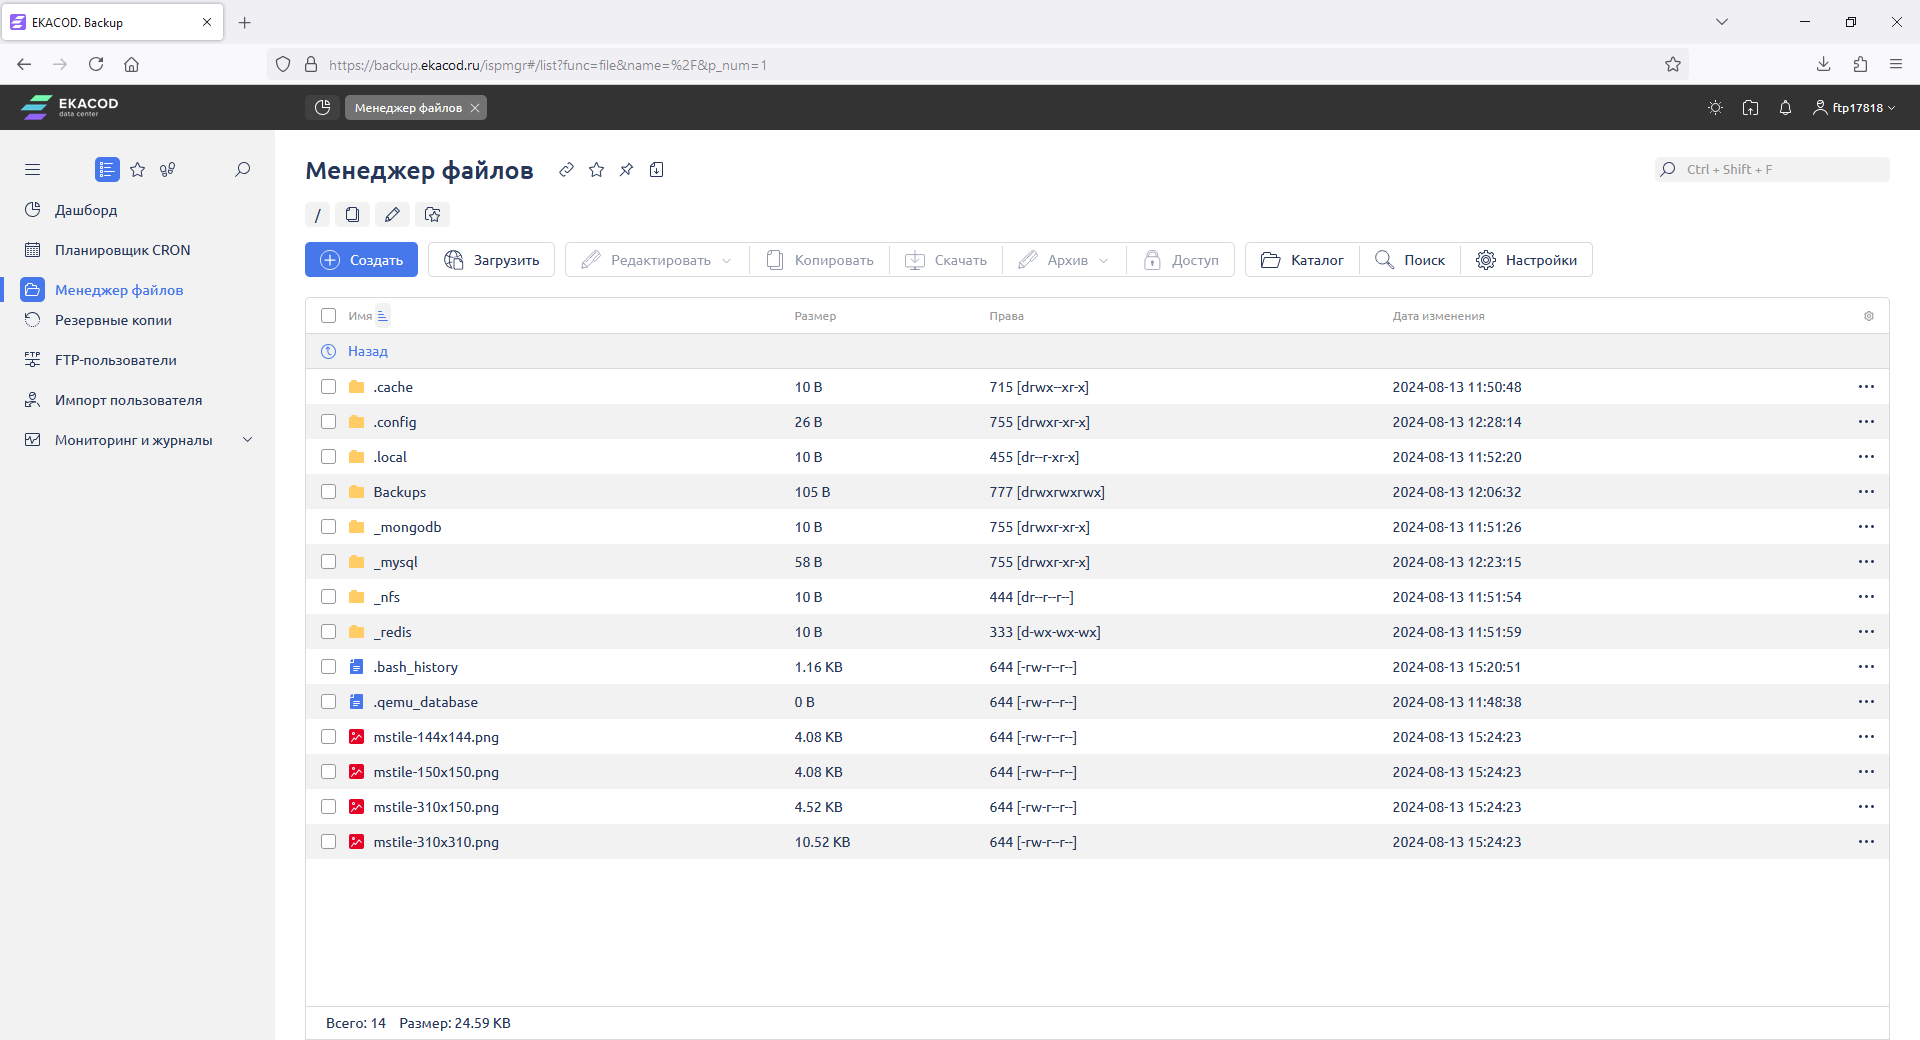Open the favorite folders icon in path bar

(432, 215)
